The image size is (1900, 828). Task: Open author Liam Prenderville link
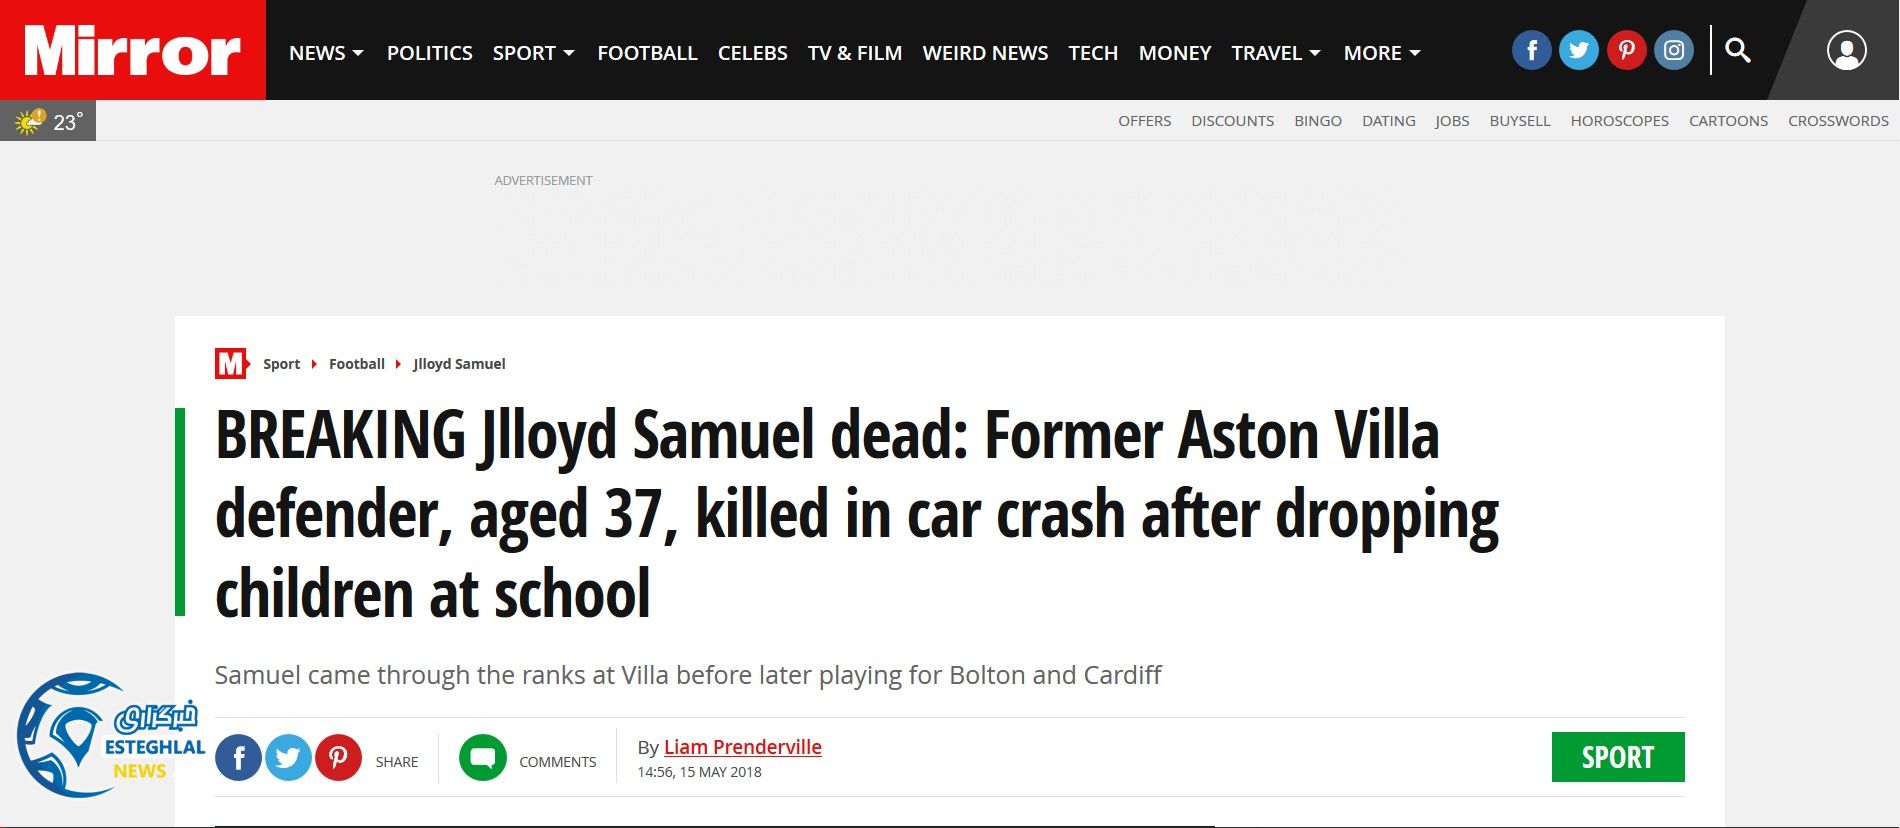pyautogui.click(x=742, y=747)
